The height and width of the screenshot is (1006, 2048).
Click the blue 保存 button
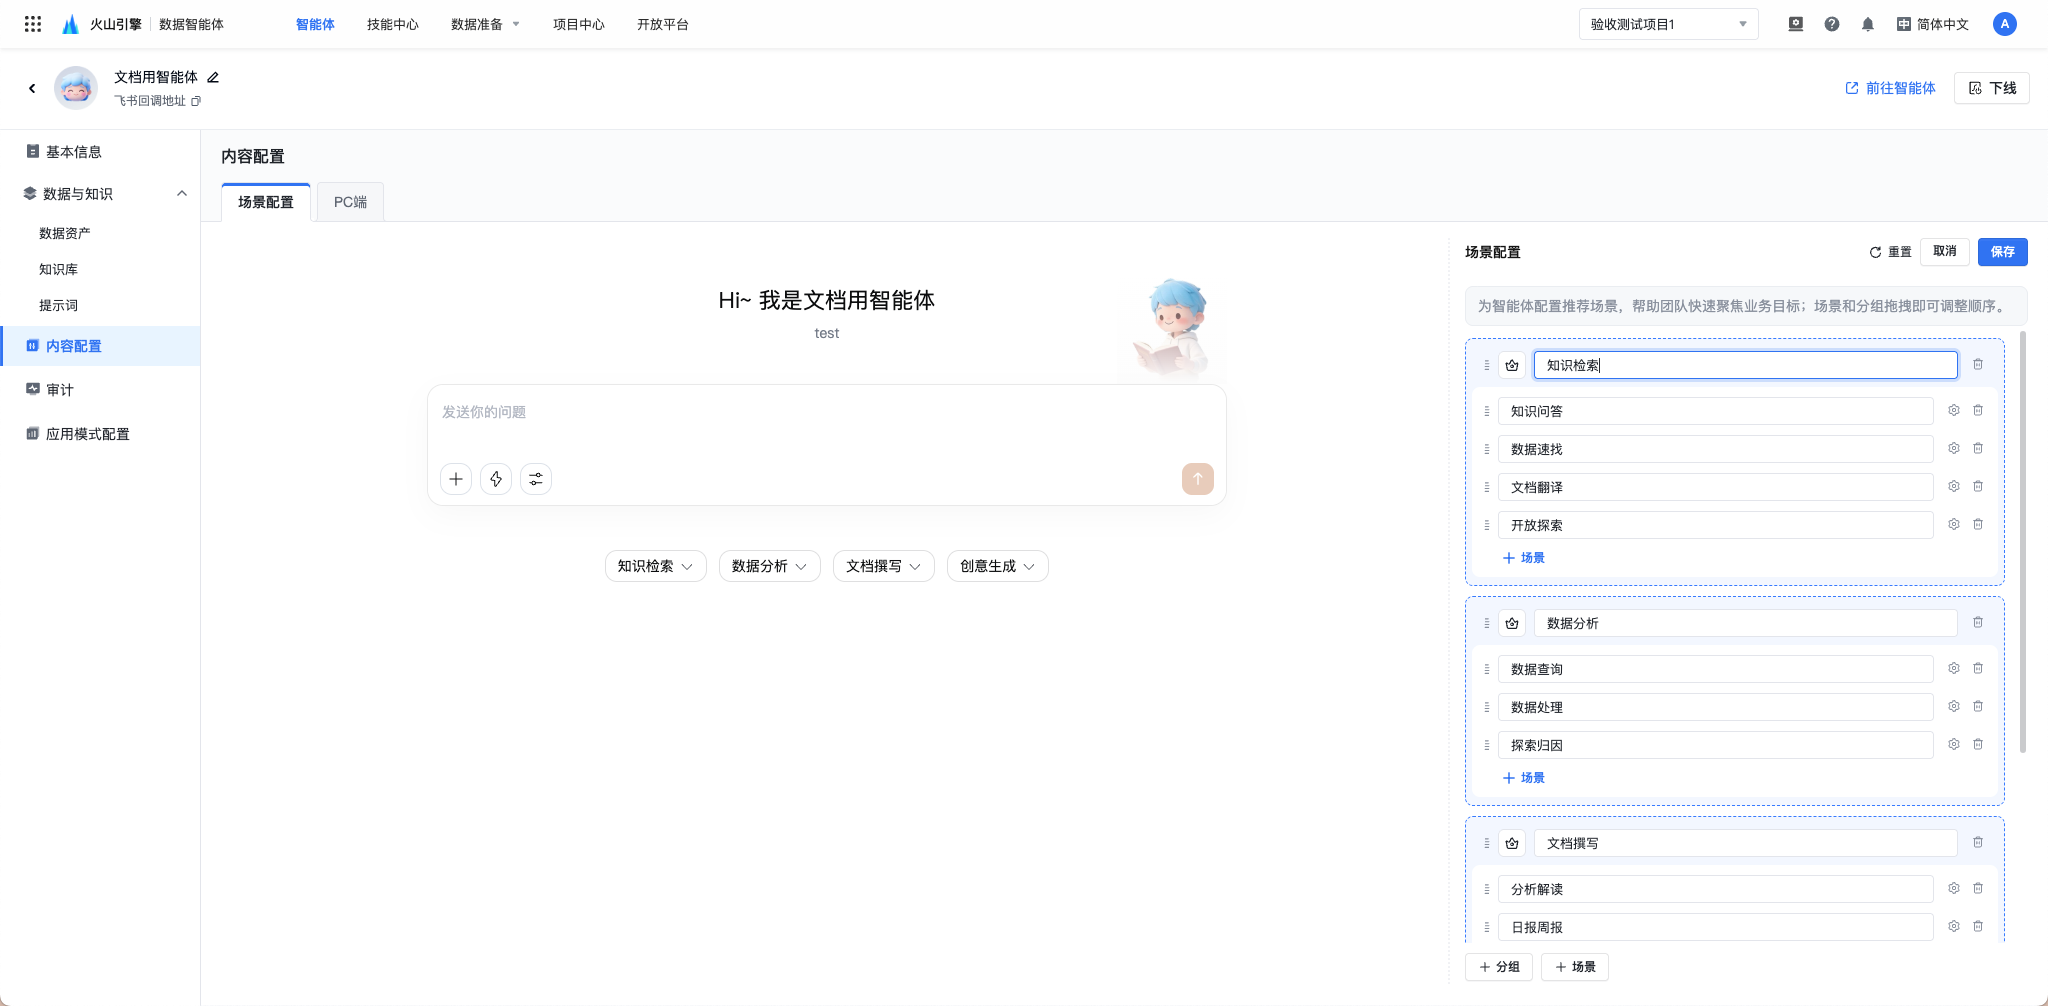tap(2003, 252)
